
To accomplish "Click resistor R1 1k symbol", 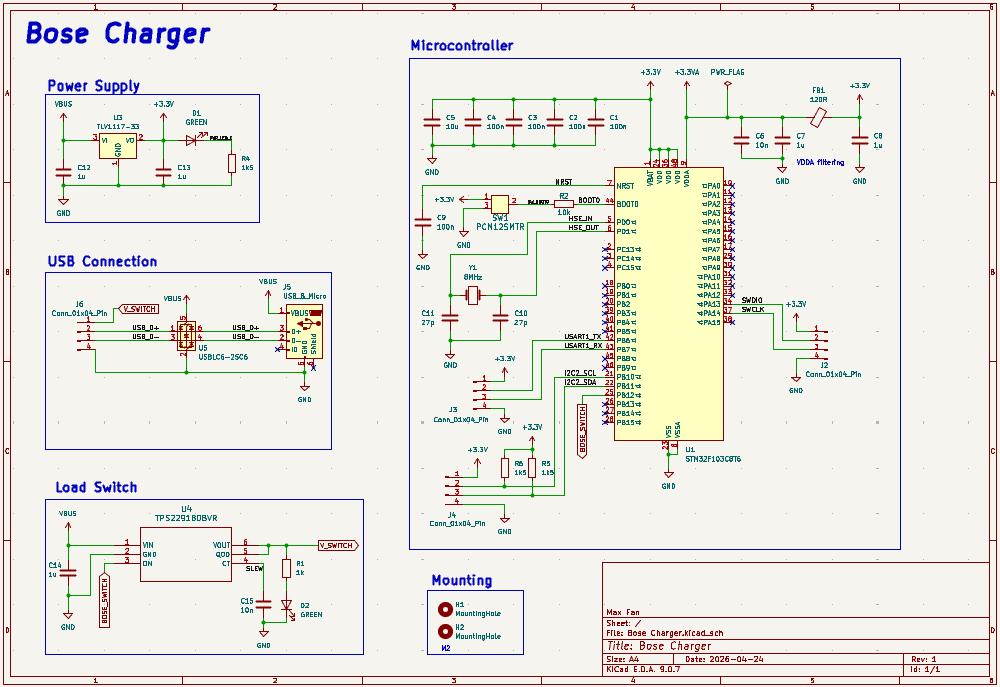I will [x=286, y=568].
